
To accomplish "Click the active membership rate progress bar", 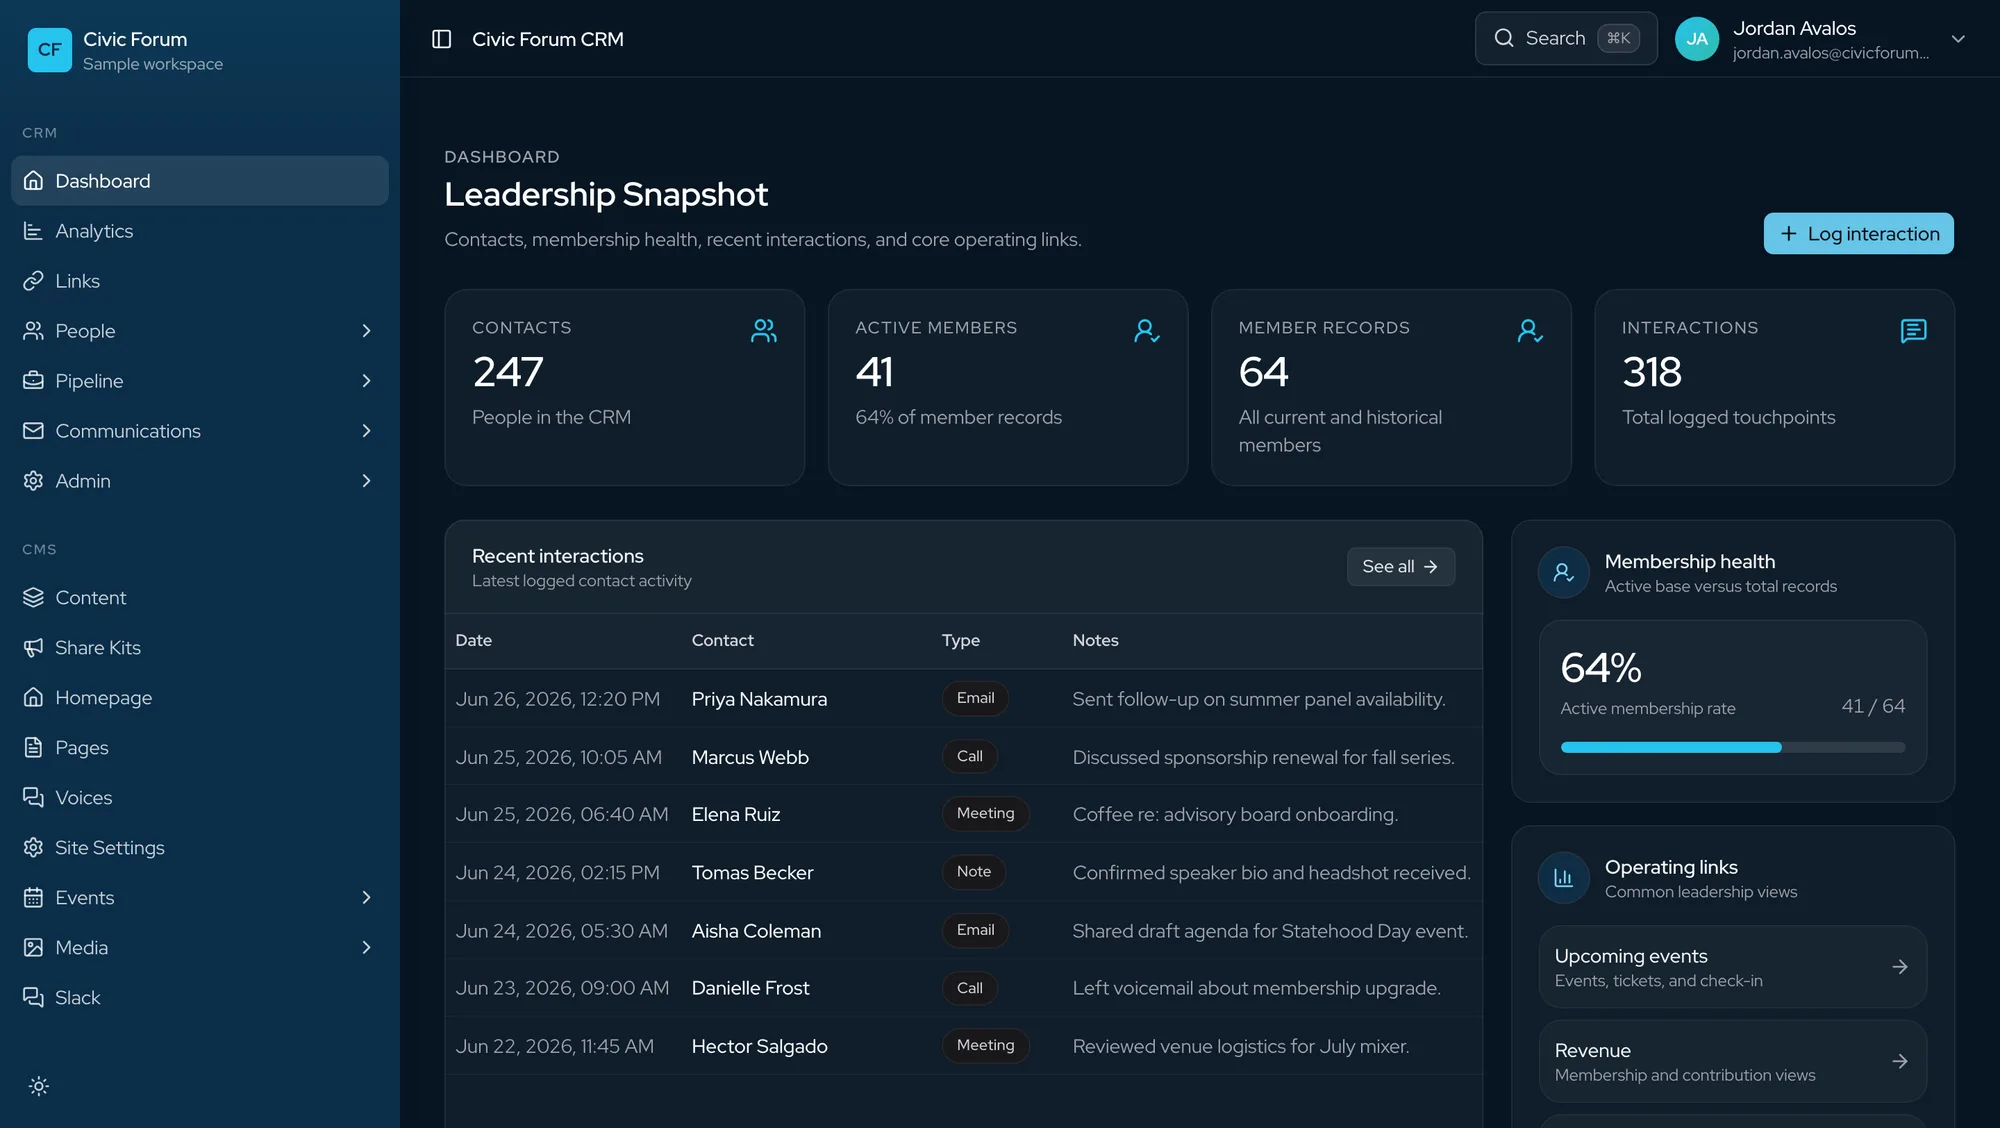I will pos(1732,748).
